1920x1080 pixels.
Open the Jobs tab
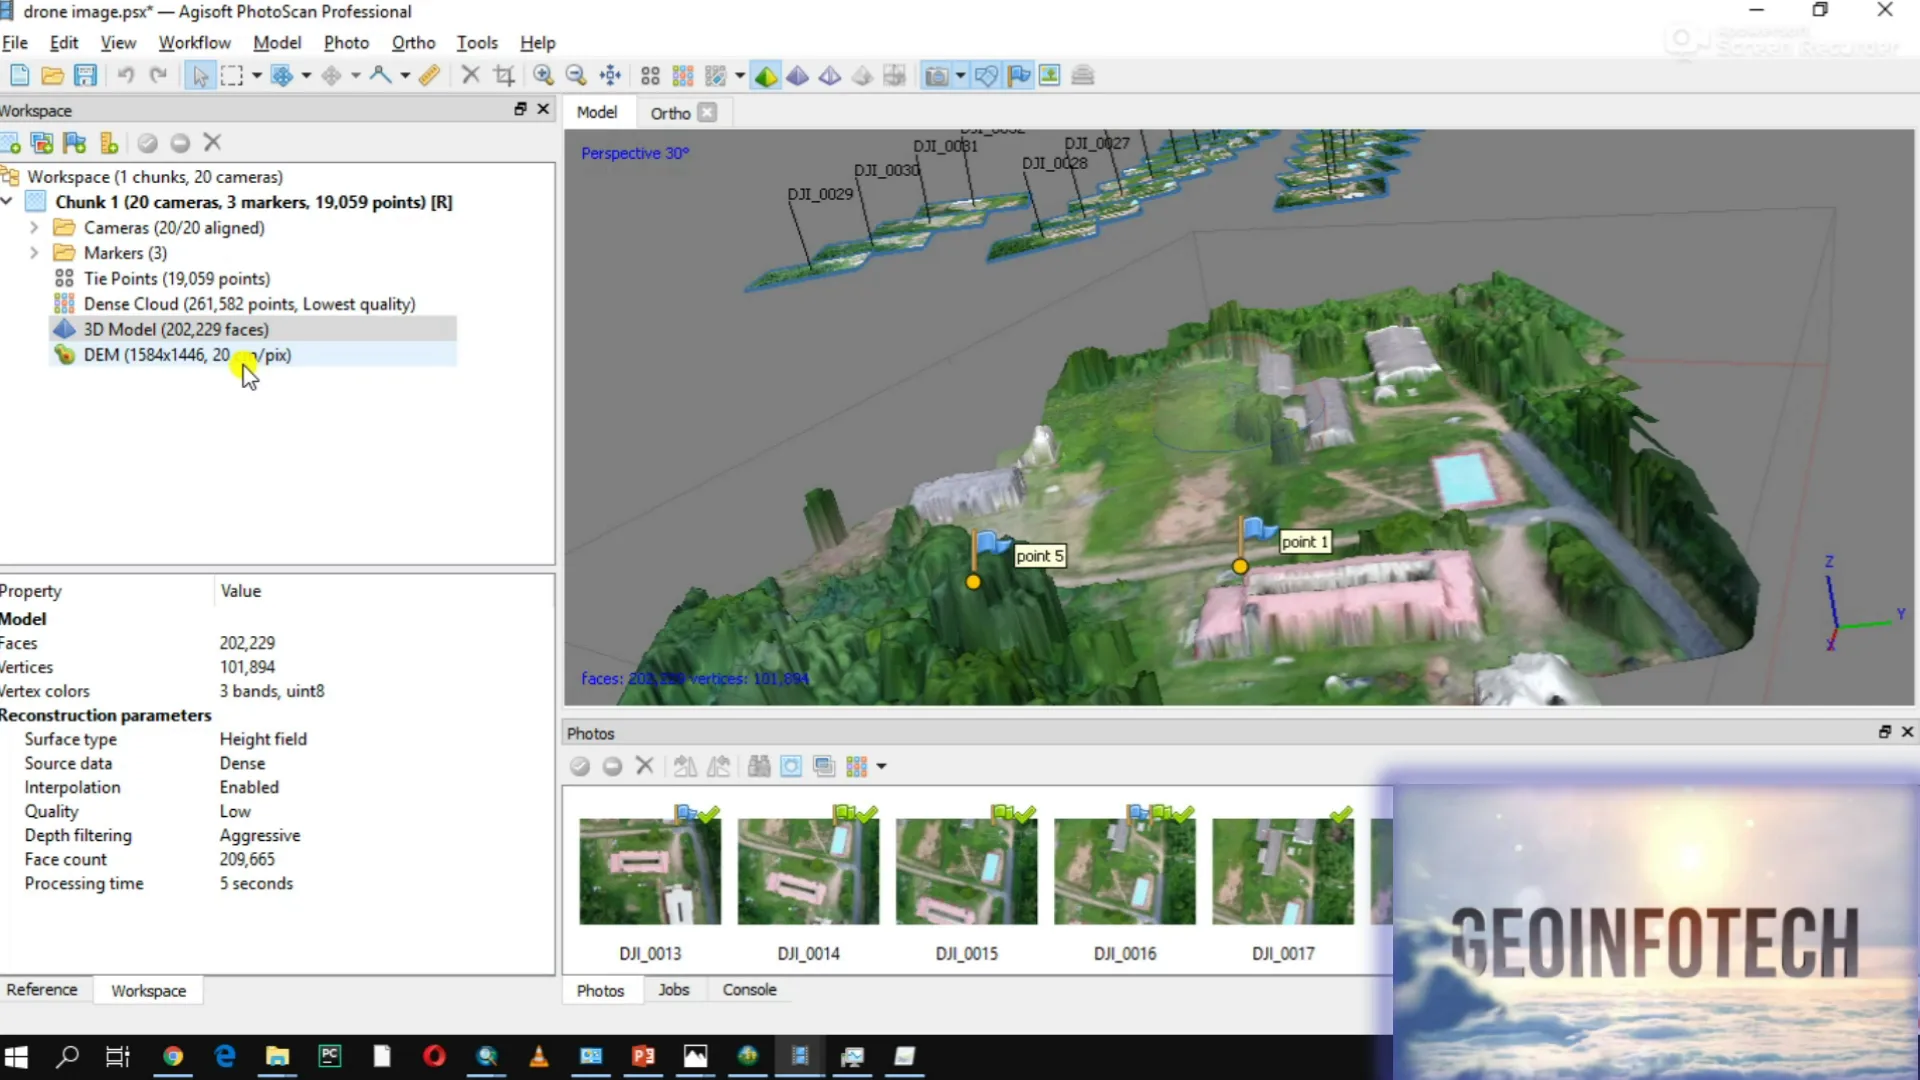click(x=673, y=990)
